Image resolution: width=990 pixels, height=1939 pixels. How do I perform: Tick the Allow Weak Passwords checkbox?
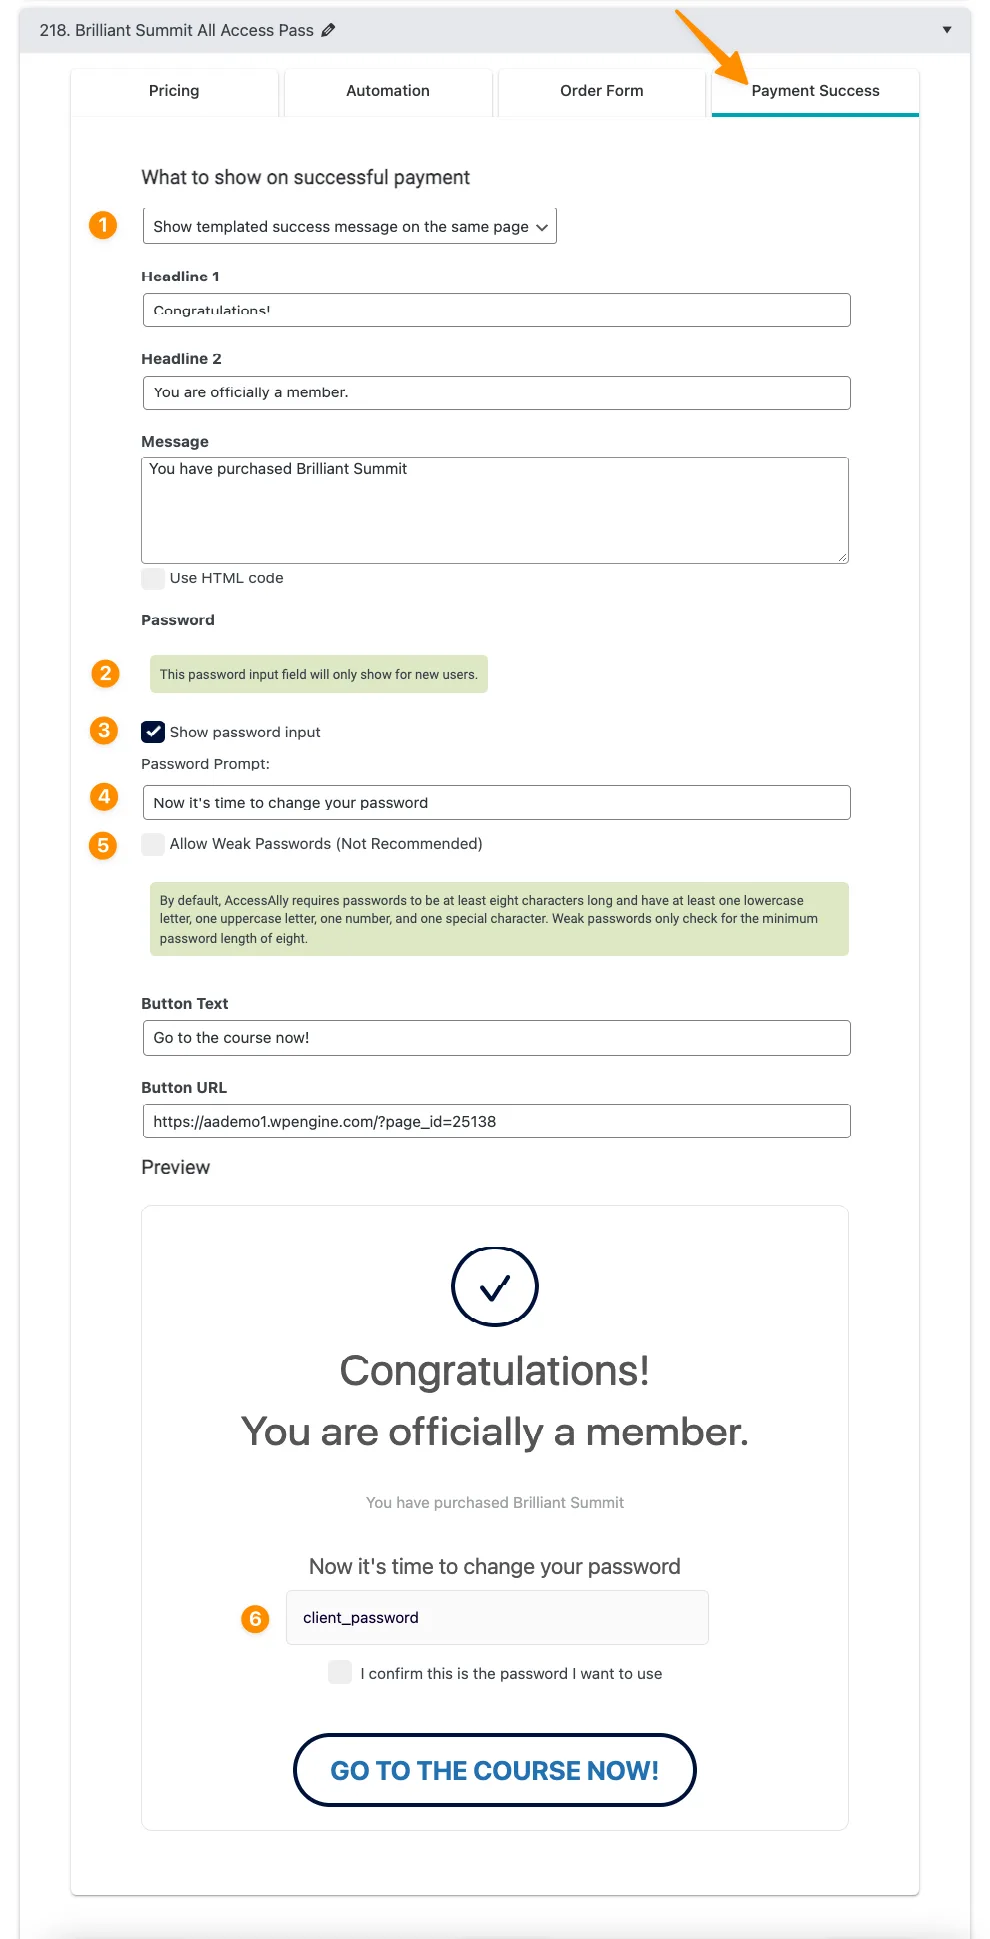tap(153, 844)
